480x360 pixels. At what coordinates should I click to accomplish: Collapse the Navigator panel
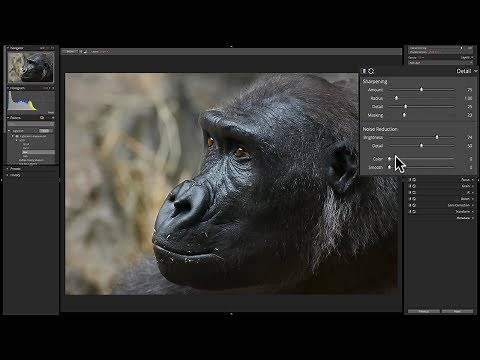[8, 48]
